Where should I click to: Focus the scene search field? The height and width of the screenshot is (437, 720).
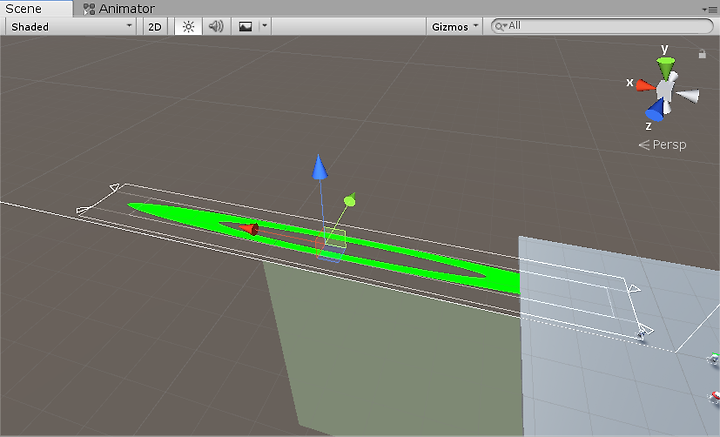(x=602, y=26)
